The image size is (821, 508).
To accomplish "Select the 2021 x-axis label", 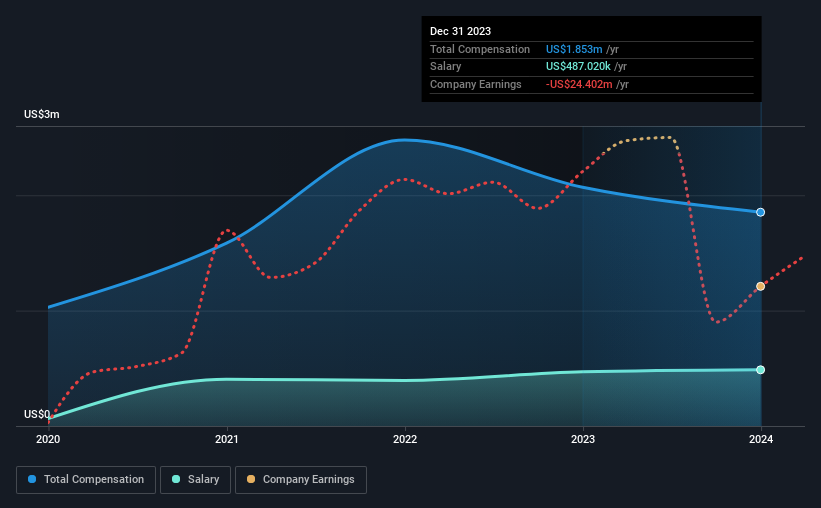I will 227,439.
